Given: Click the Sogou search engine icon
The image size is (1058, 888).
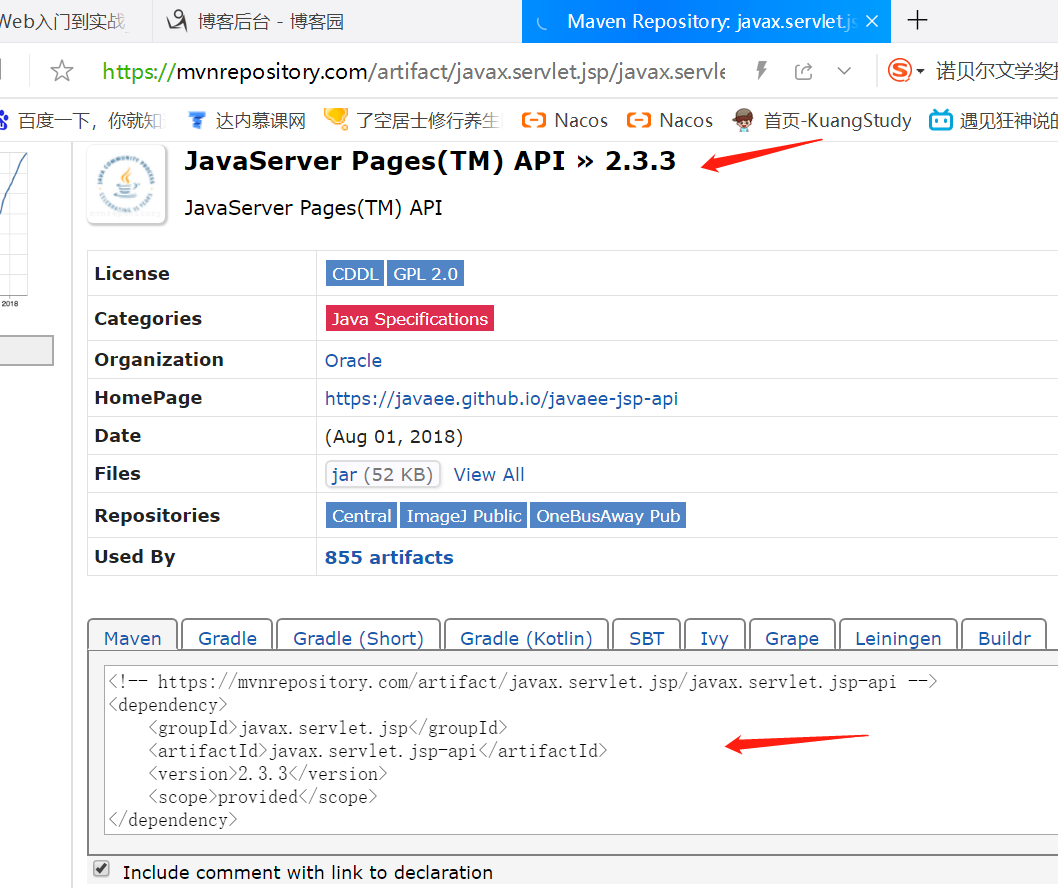Looking at the screenshot, I should pos(899,70).
